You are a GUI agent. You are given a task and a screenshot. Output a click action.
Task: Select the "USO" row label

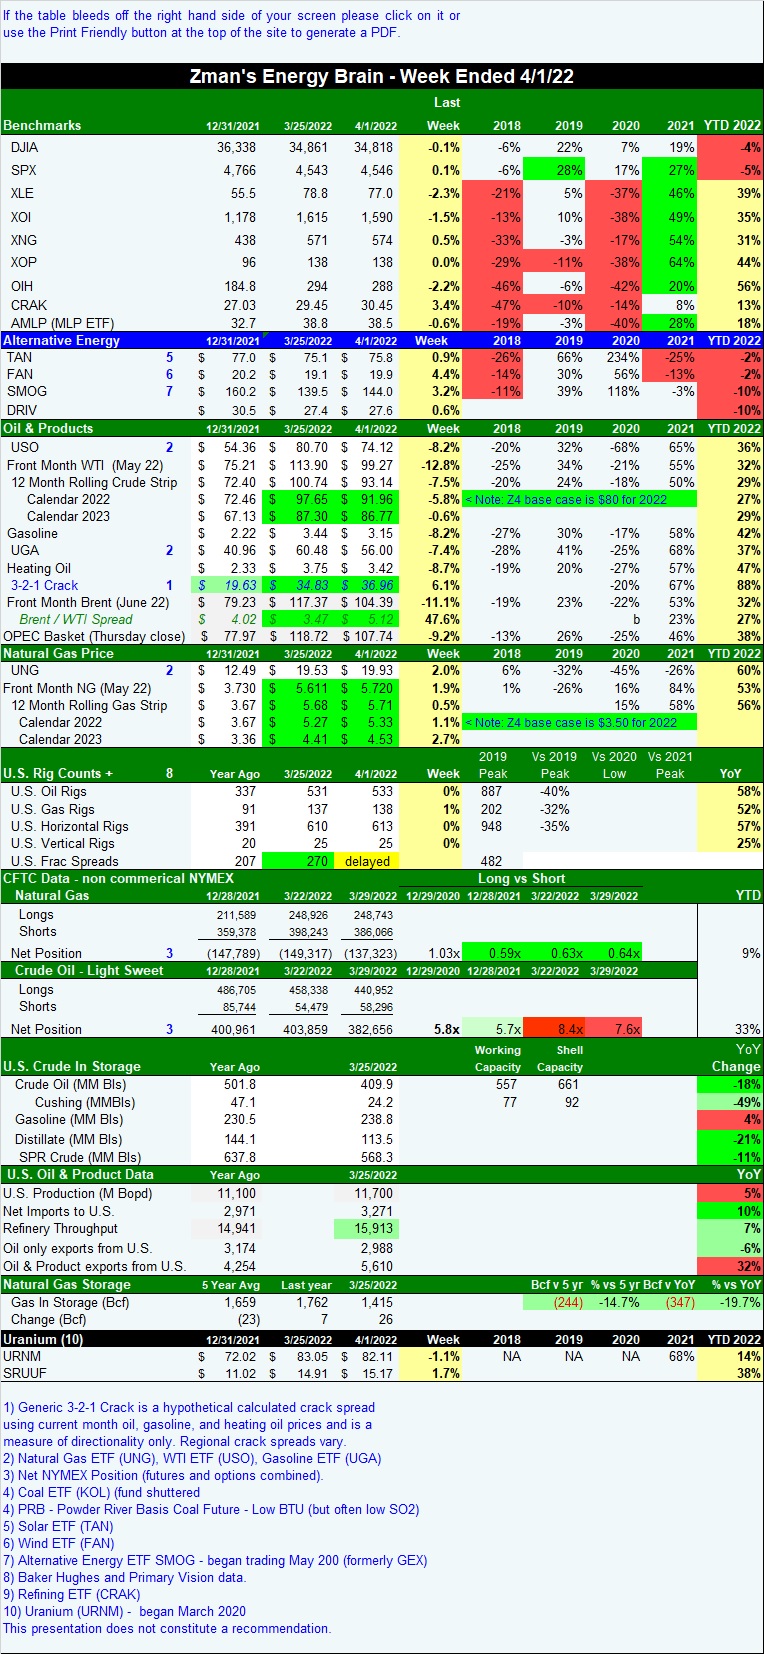click(x=24, y=447)
